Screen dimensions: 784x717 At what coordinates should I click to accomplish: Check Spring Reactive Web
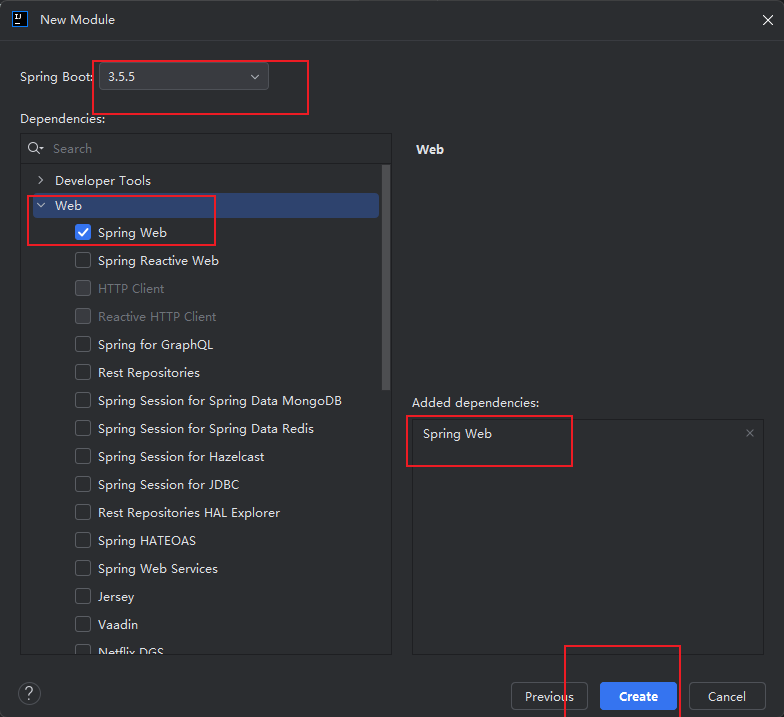point(83,260)
